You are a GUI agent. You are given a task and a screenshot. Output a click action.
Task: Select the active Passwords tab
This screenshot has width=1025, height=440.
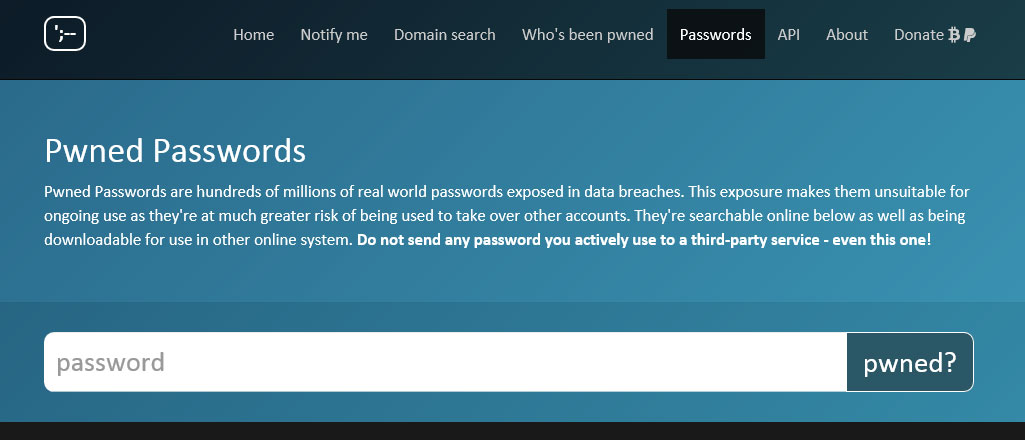pos(716,35)
